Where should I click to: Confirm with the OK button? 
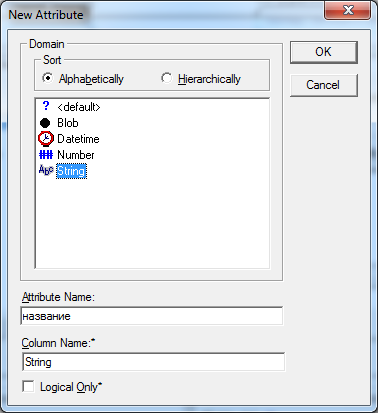click(324, 52)
